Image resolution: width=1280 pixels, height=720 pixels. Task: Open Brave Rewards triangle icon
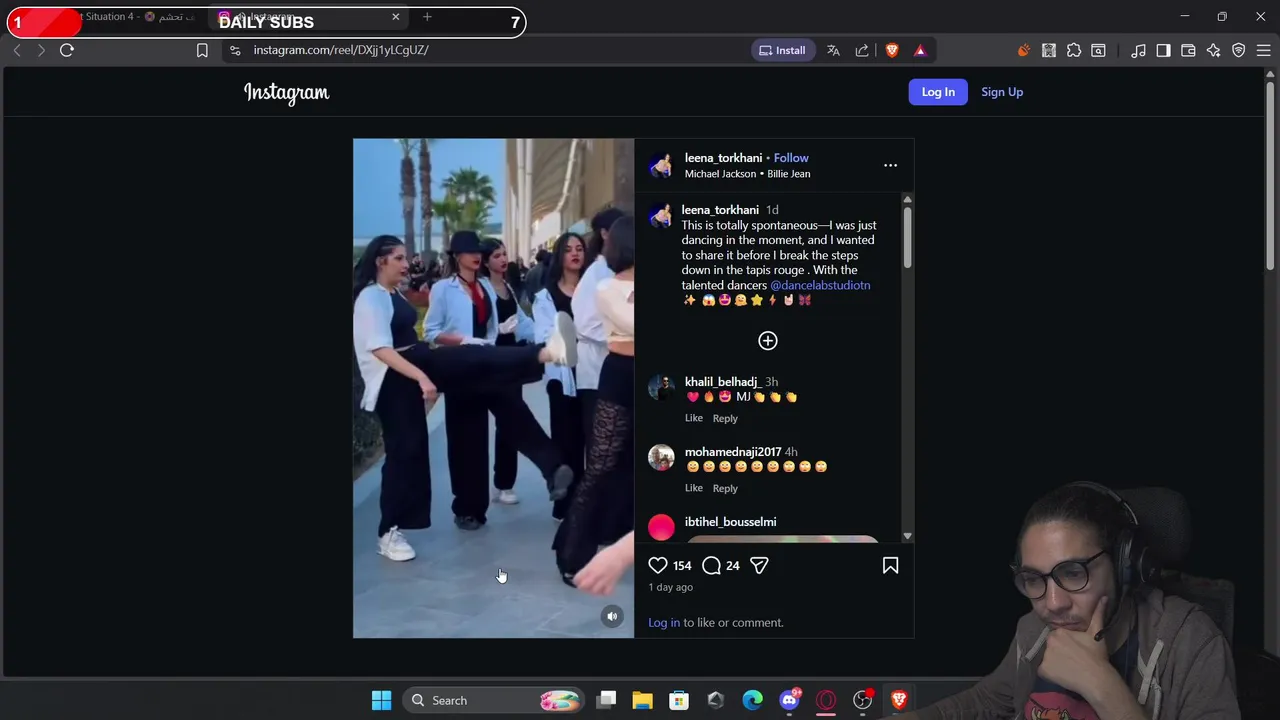[920, 50]
